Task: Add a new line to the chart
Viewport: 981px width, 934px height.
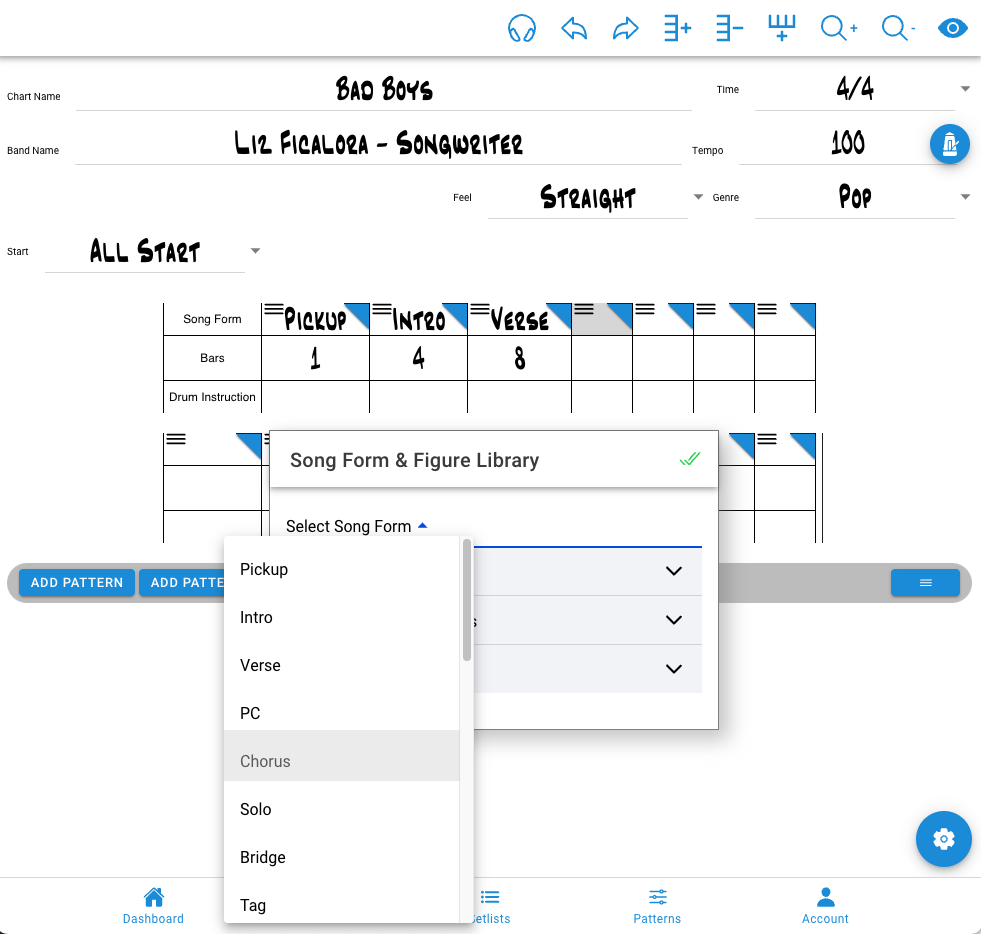Action: pyautogui.click(x=677, y=28)
